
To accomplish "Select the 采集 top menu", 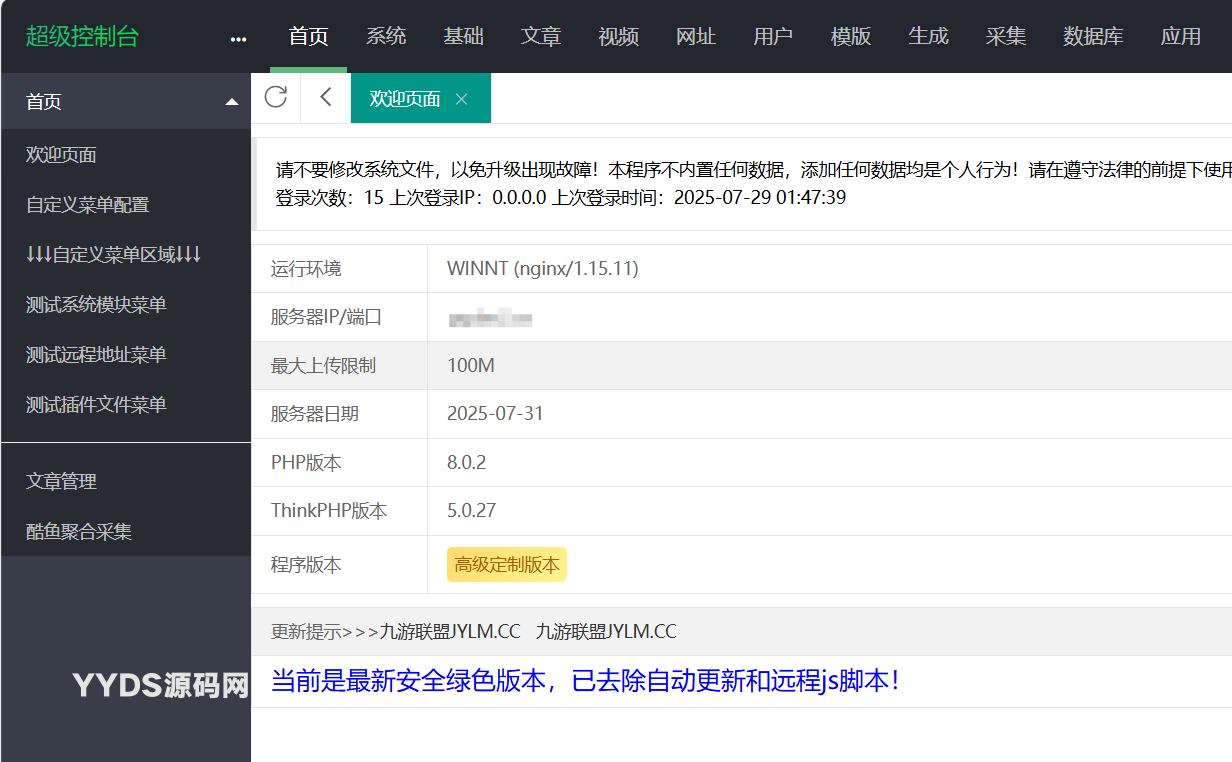I will (x=1006, y=37).
